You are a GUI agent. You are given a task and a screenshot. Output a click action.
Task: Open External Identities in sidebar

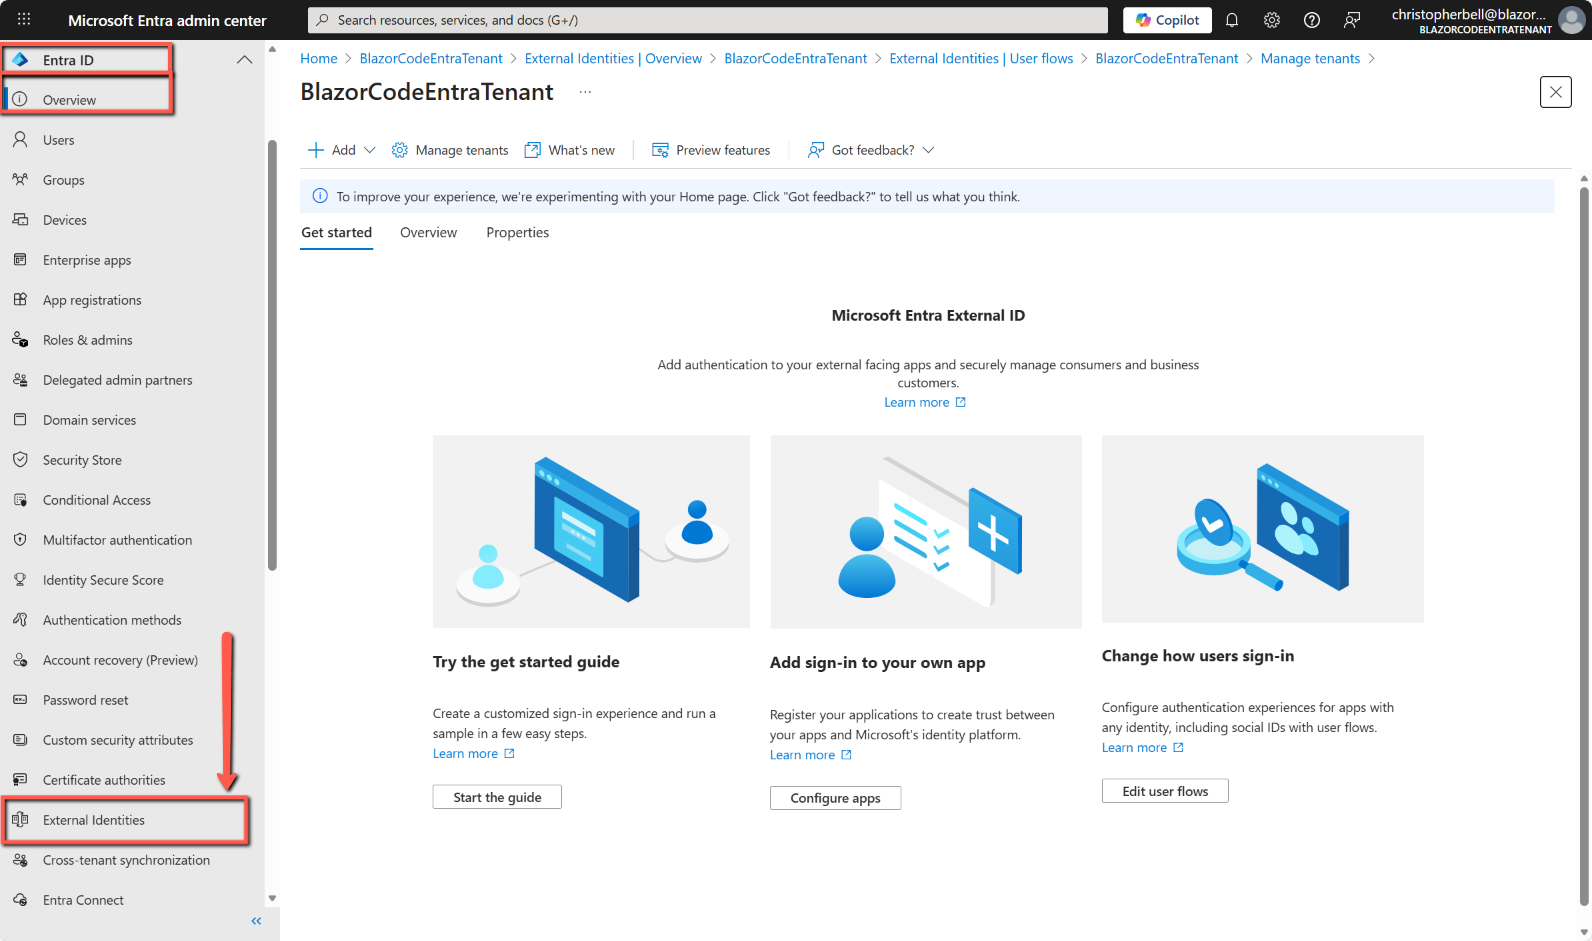coord(94,820)
